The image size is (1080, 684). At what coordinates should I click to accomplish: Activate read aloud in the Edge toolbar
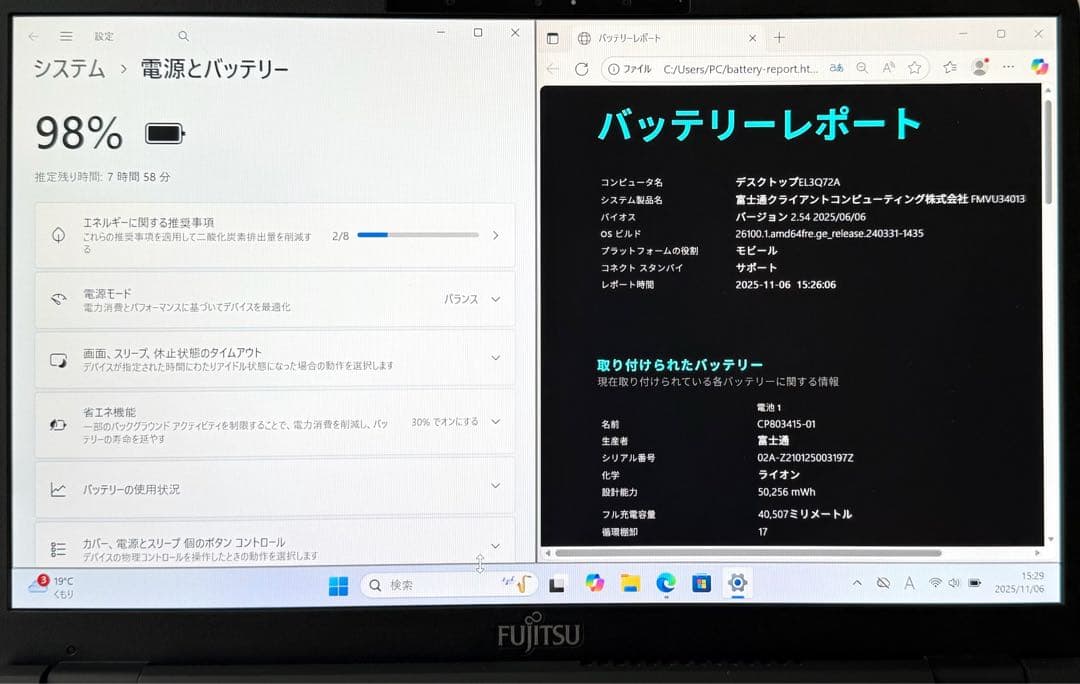coord(888,67)
